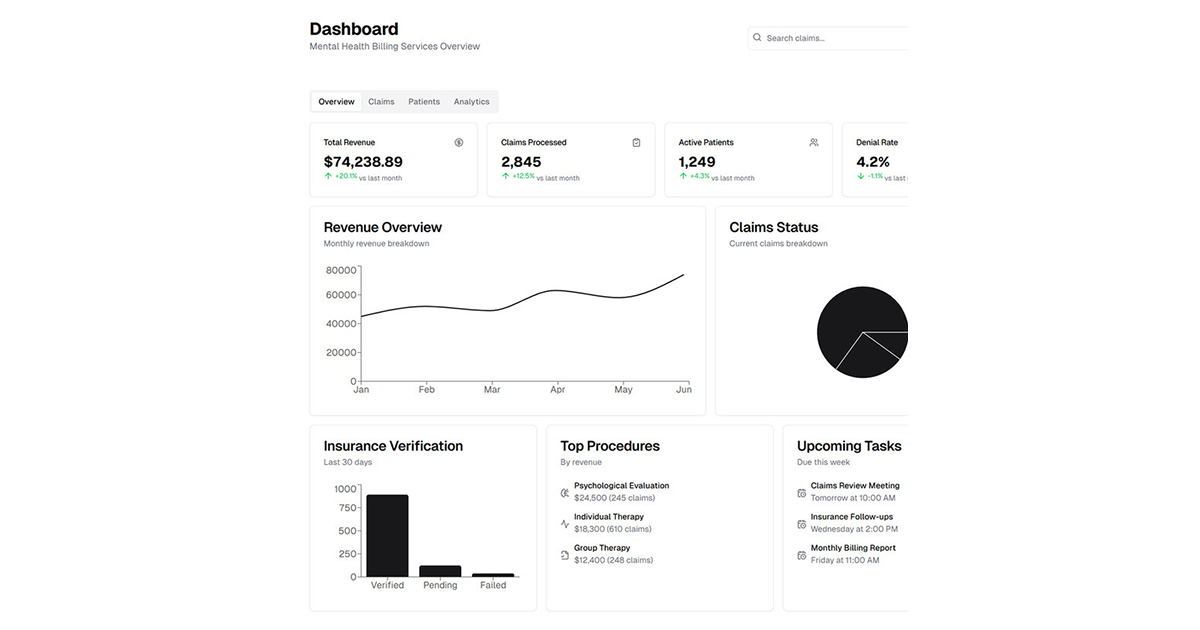Click the largest slice of Claims Status pie
The image size is (1200, 630).
[x=845, y=320]
